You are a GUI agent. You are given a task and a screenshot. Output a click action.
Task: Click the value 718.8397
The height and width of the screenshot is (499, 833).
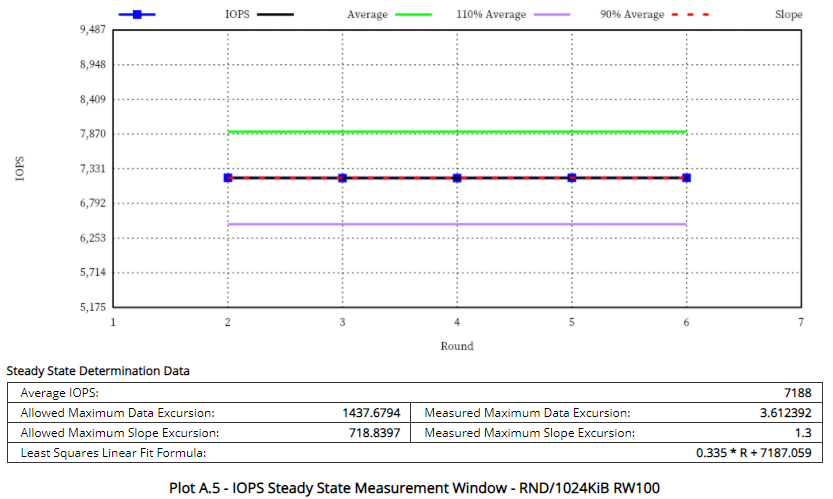[375, 433]
